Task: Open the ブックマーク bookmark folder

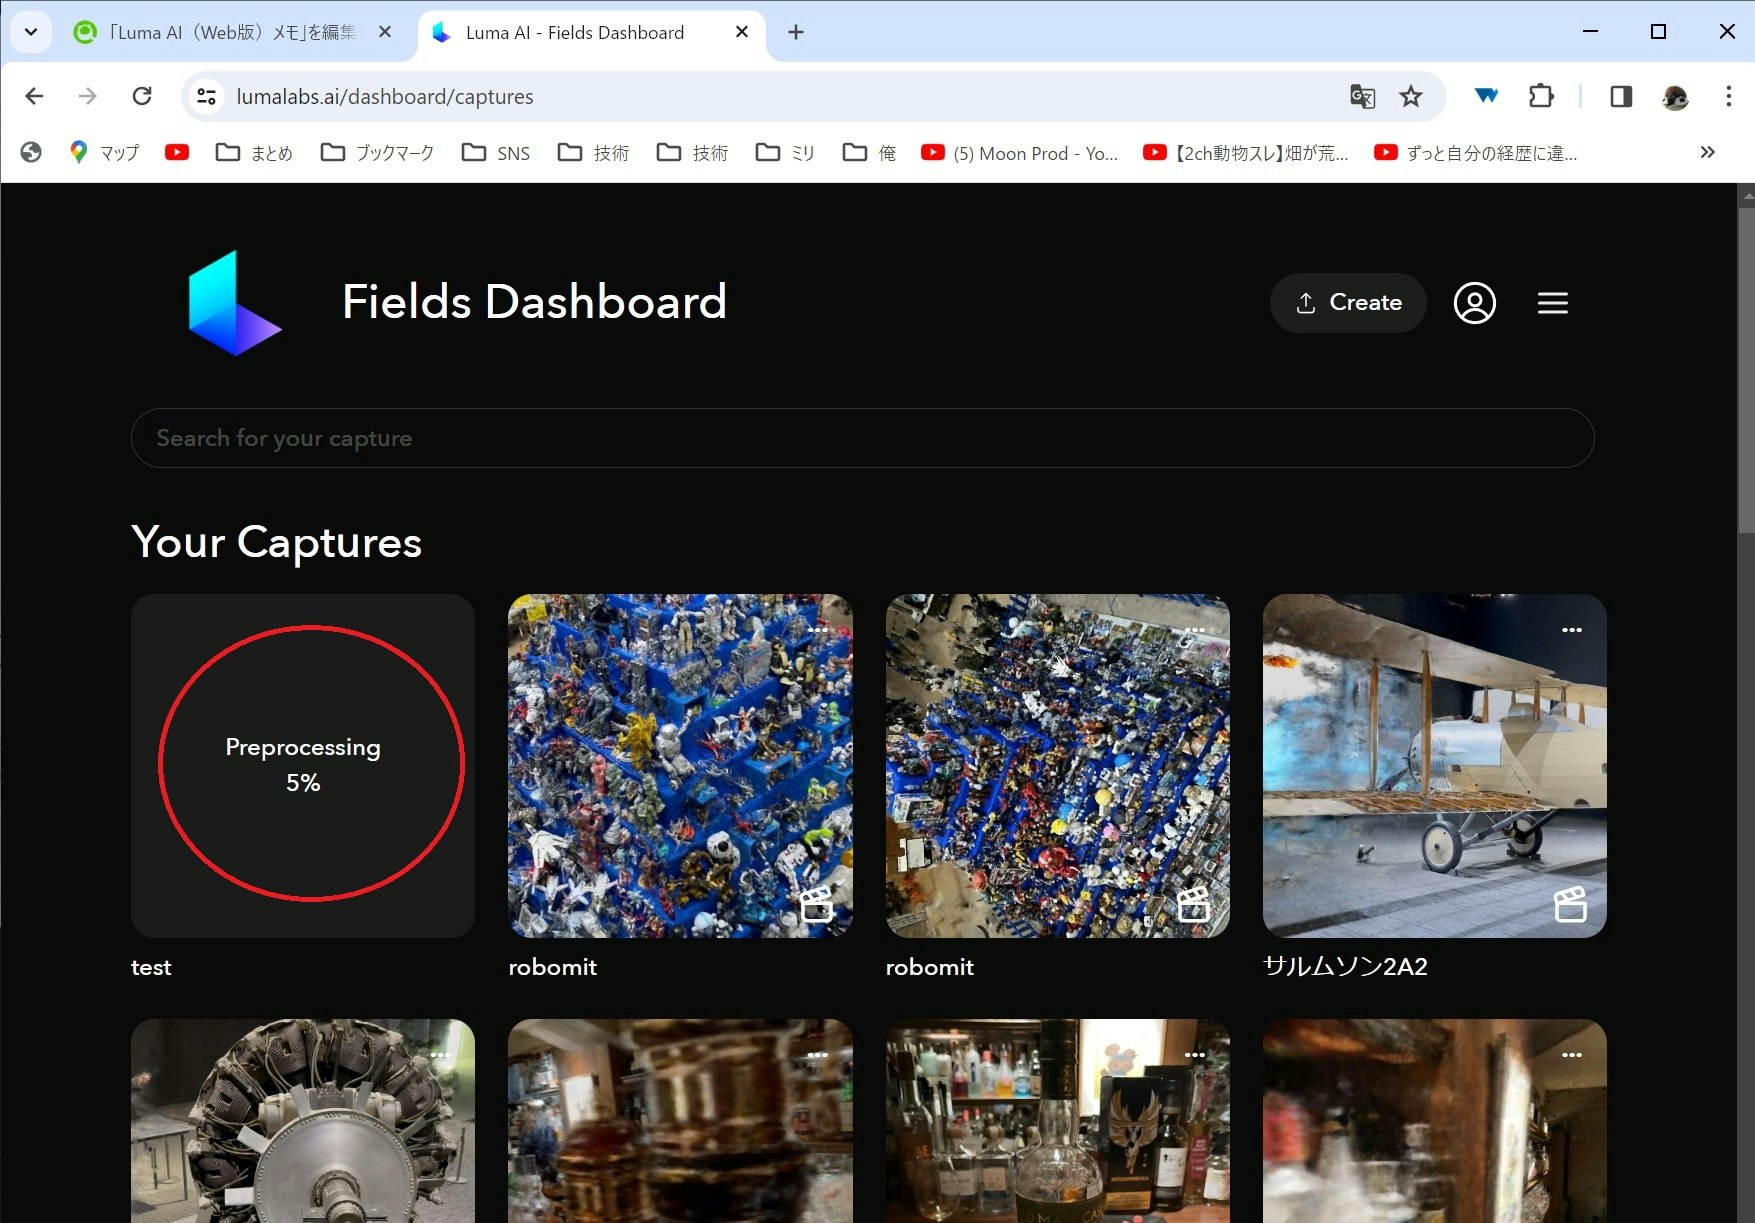Action: pyautogui.click(x=377, y=152)
